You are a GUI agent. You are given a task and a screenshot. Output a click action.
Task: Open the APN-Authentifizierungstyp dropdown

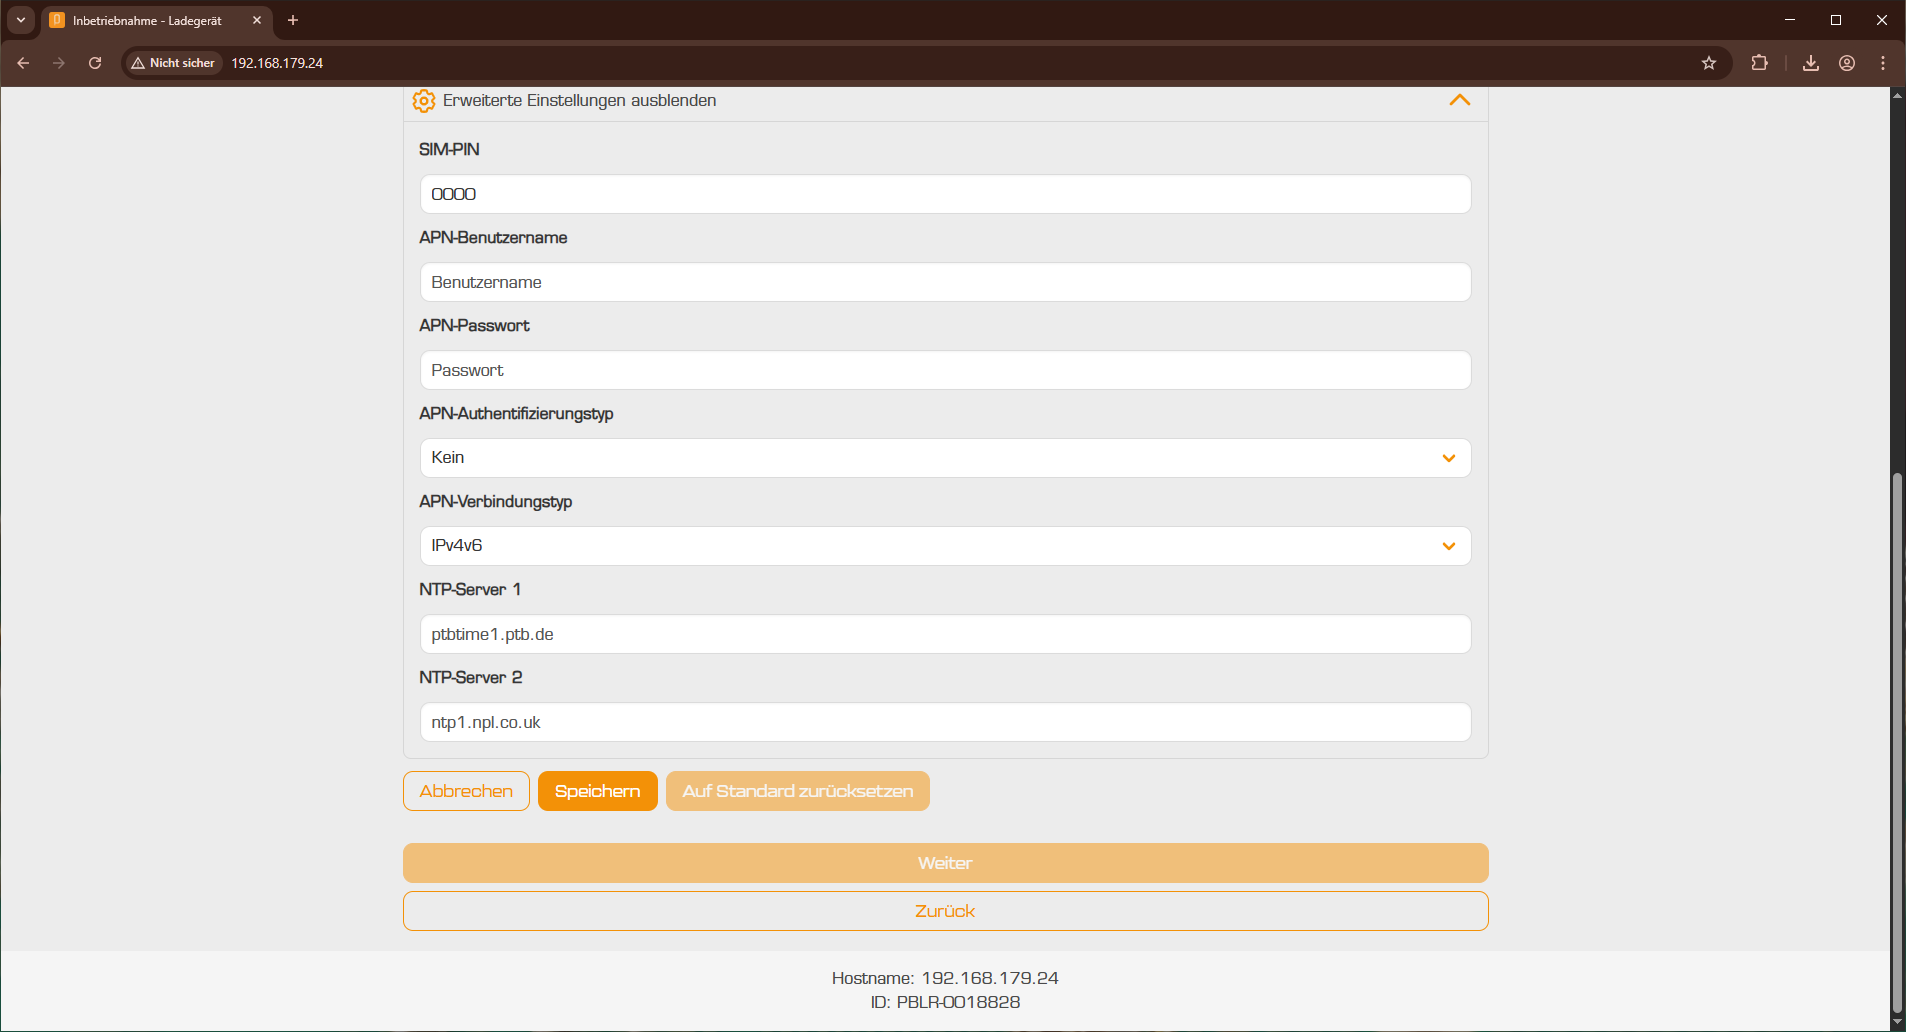coord(945,458)
